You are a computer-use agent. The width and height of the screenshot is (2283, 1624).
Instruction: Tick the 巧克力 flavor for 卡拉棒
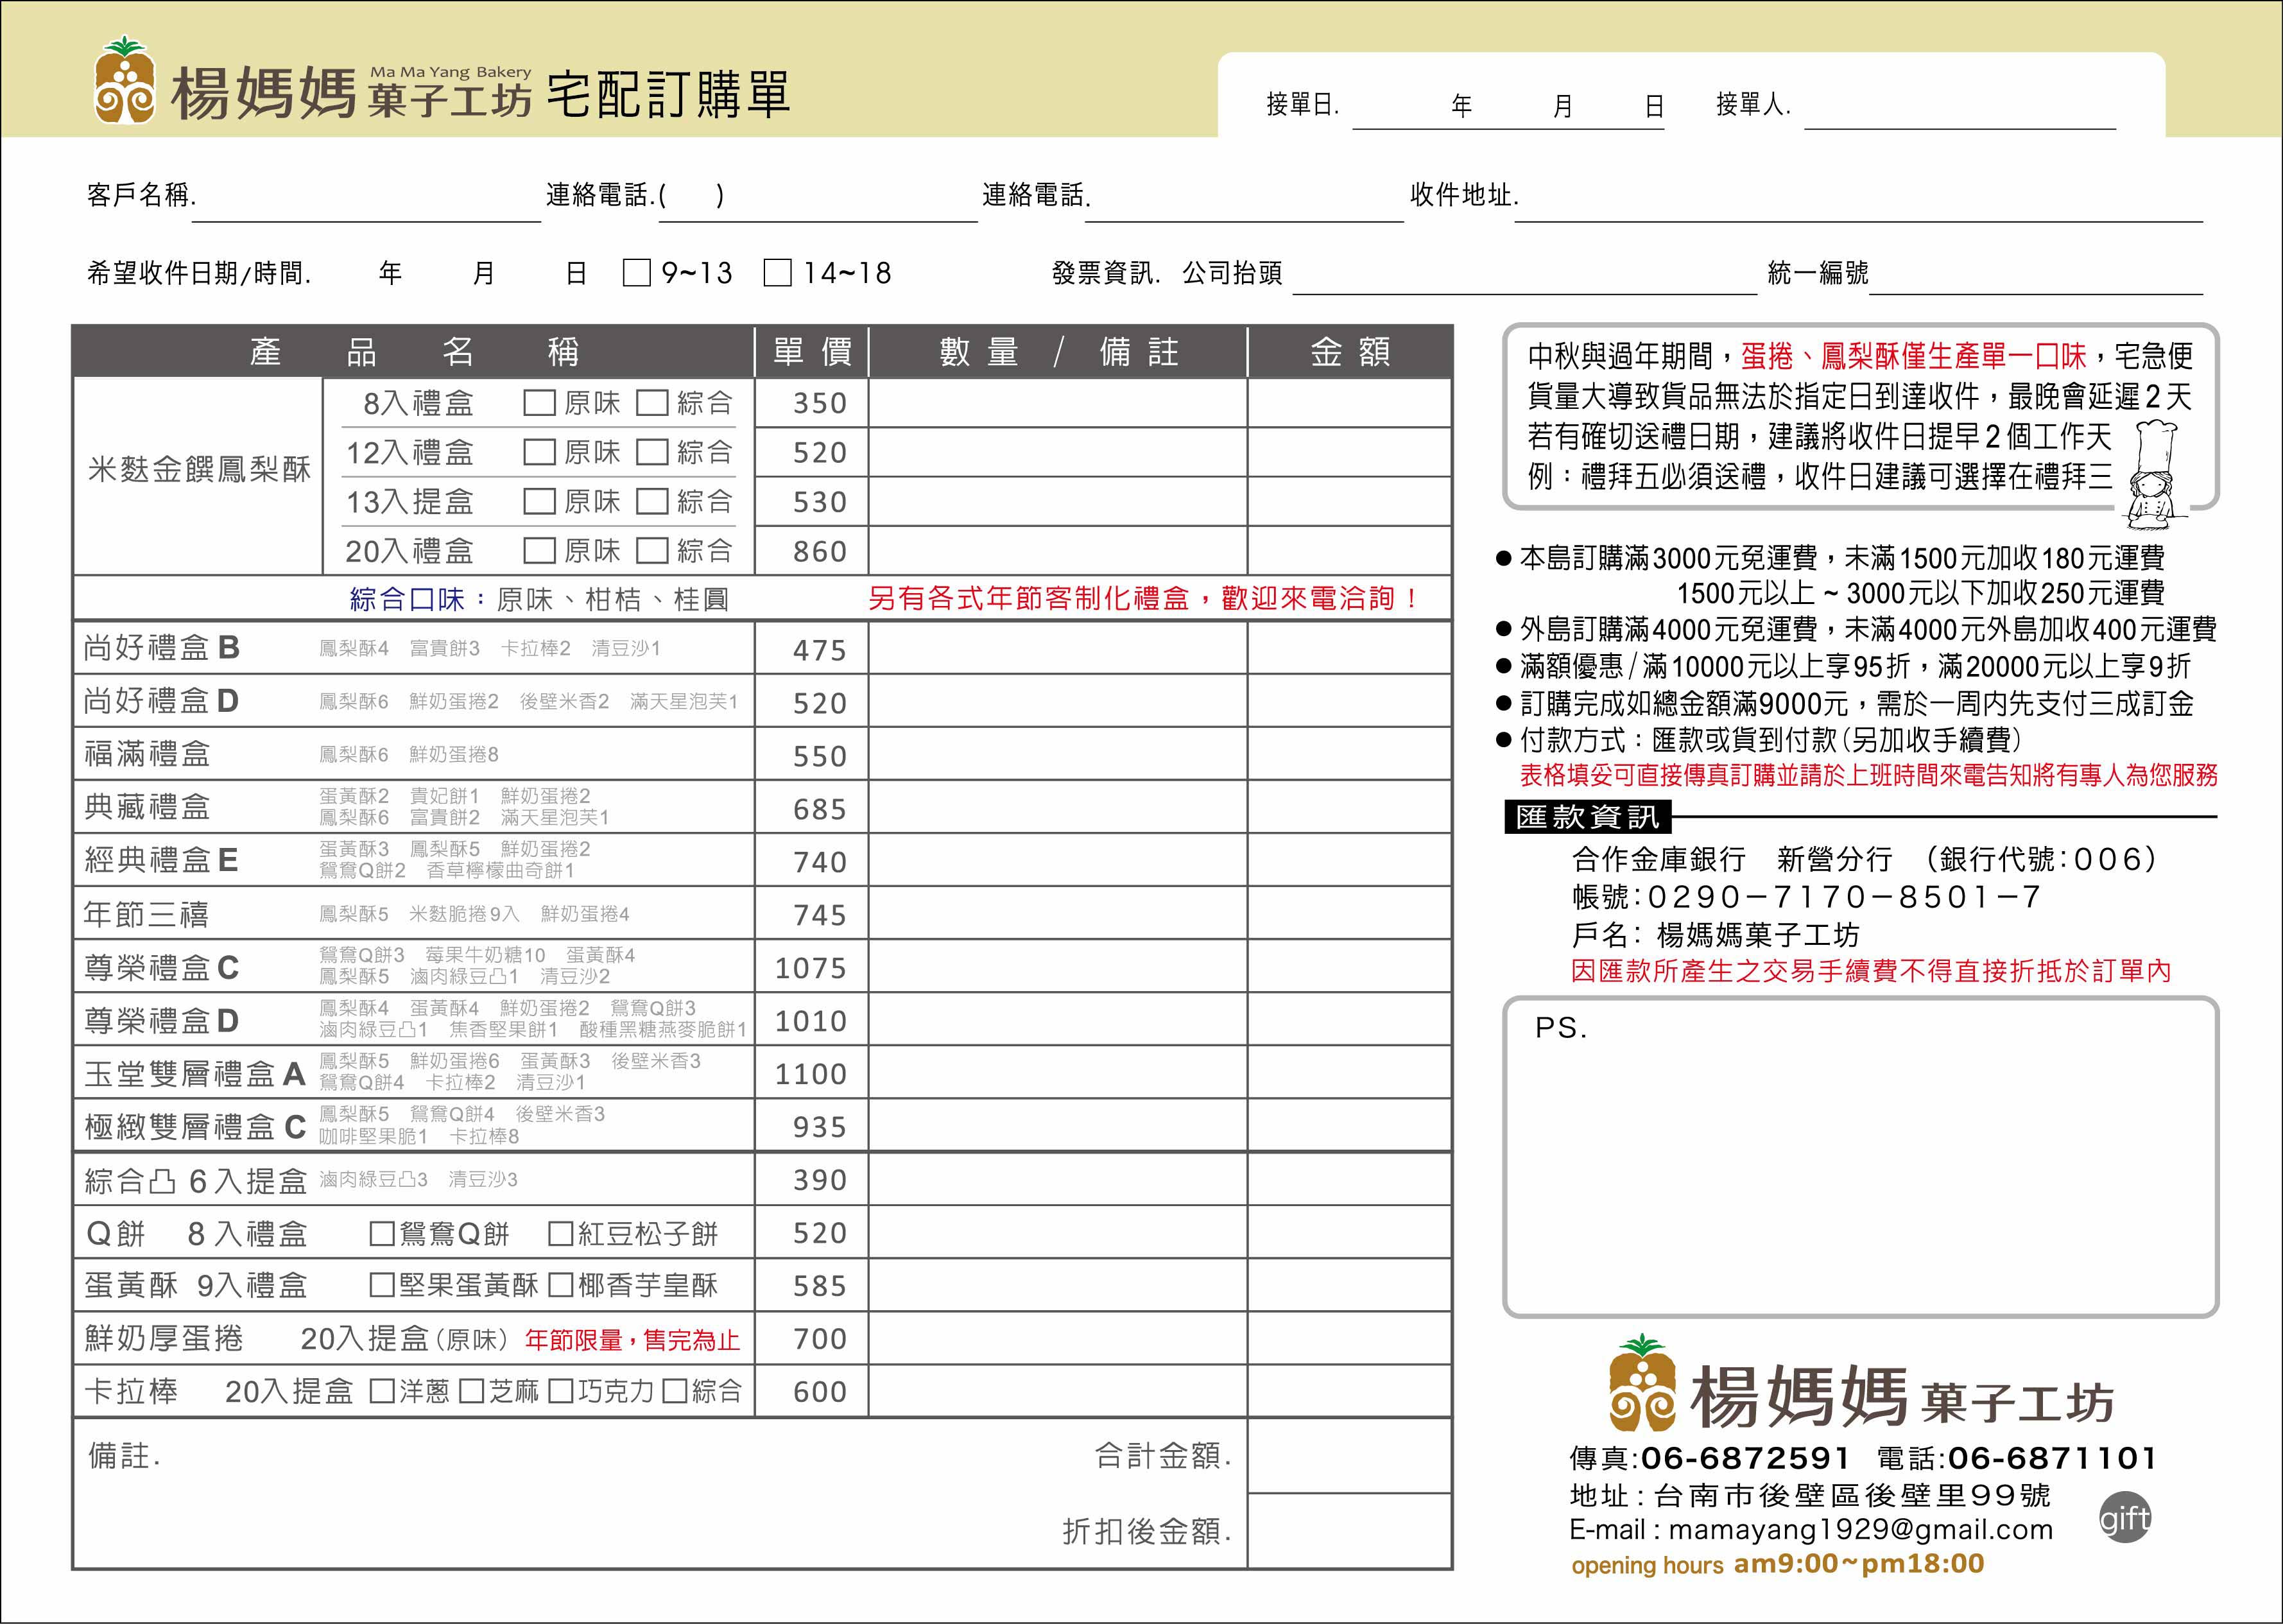coord(561,1391)
